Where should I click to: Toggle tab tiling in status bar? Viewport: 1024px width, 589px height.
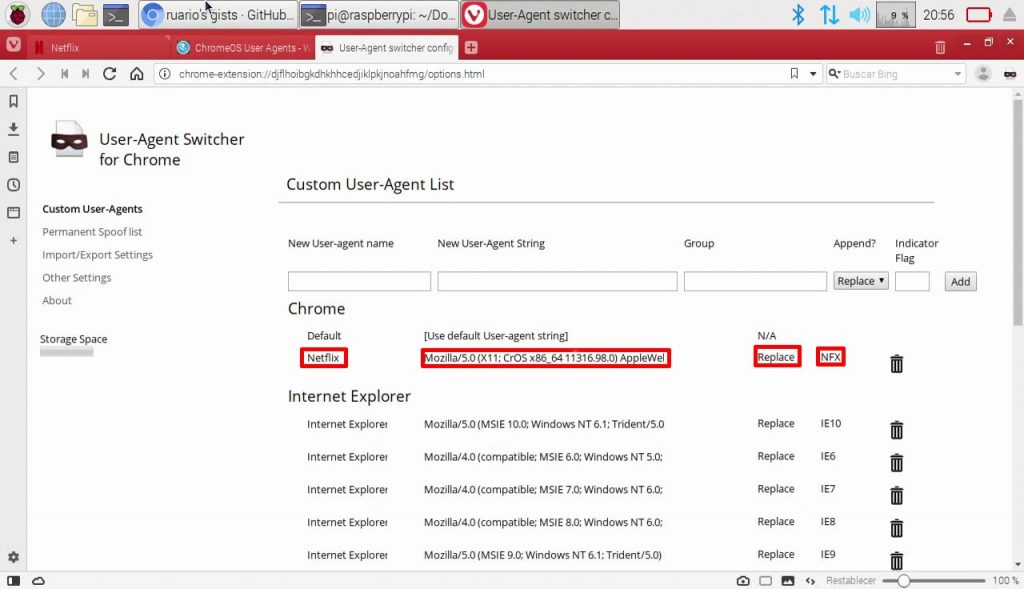coord(765,581)
